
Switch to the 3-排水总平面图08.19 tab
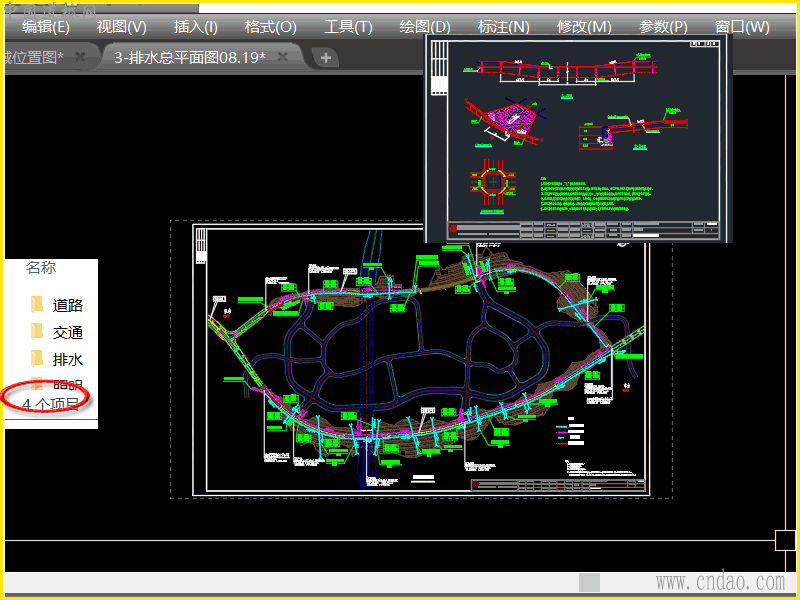click(190, 57)
